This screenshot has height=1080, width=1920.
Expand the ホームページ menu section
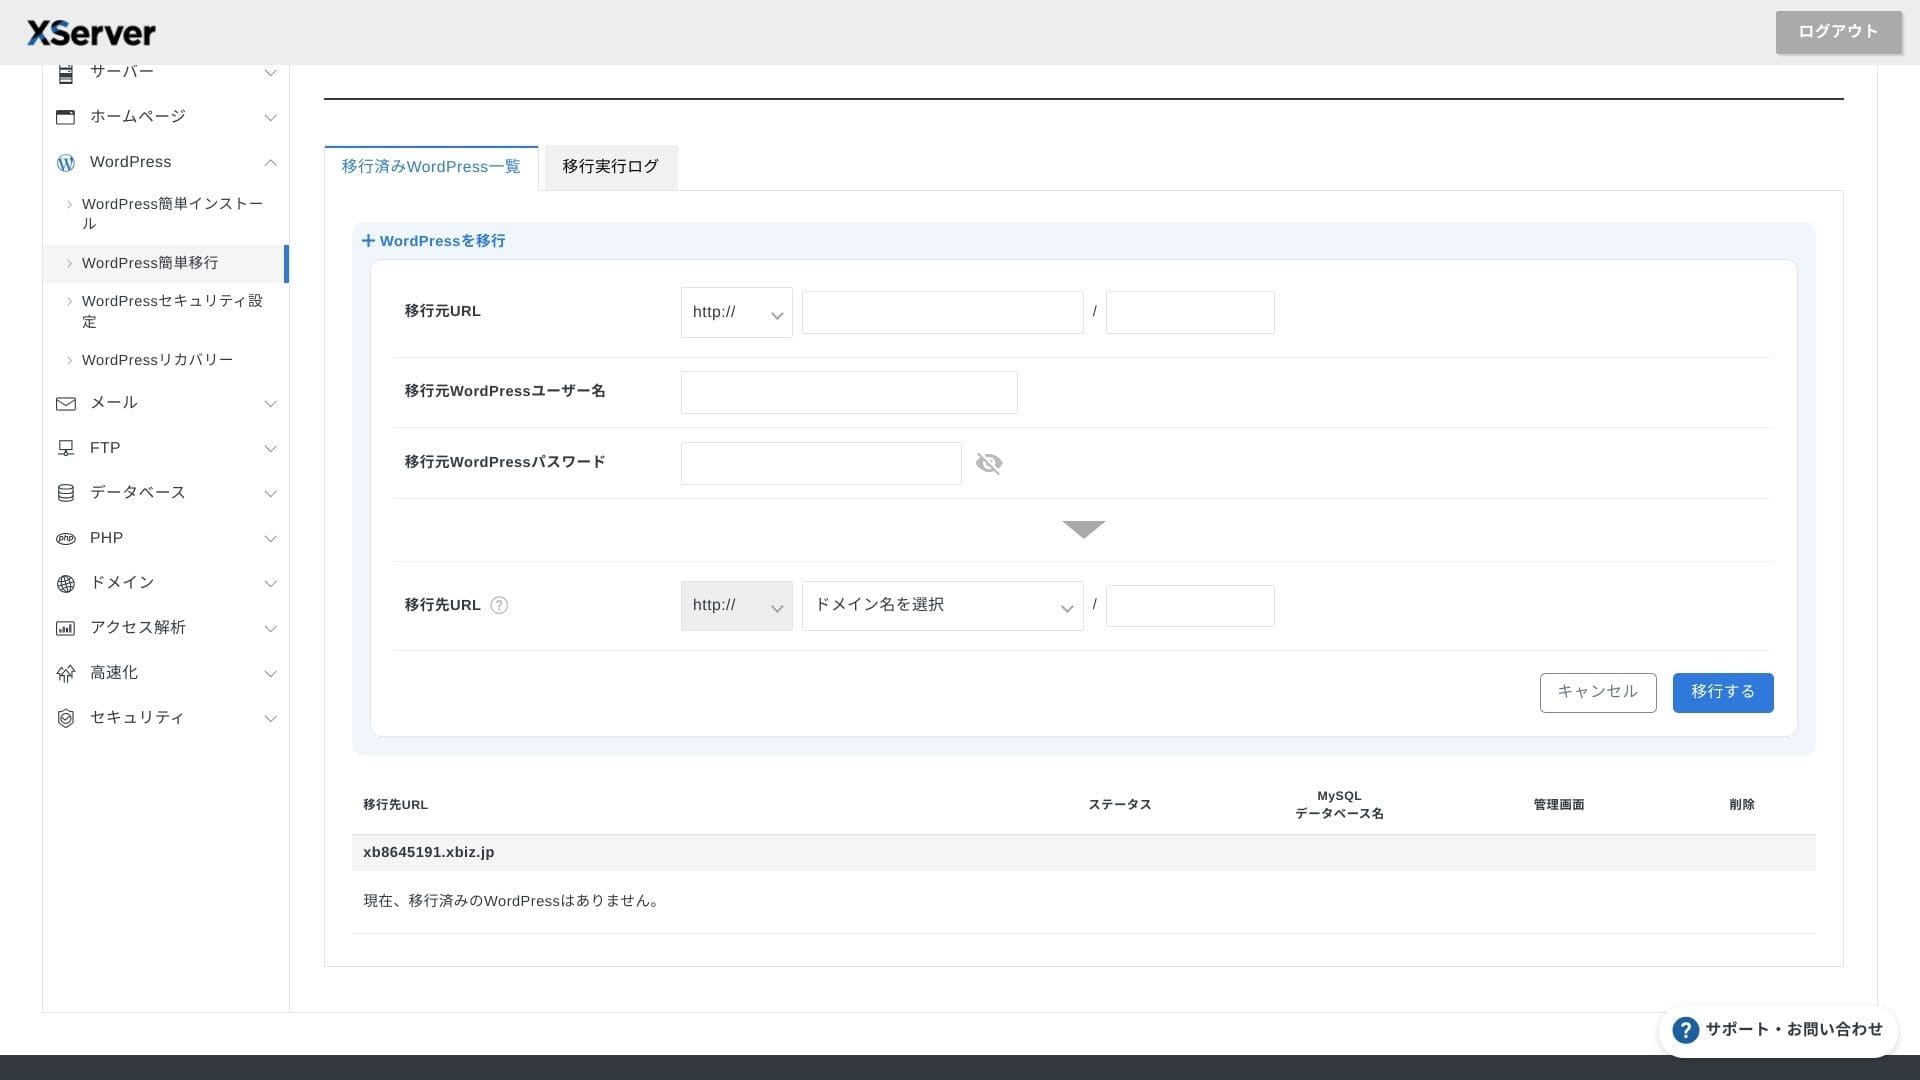click(270, 118)
